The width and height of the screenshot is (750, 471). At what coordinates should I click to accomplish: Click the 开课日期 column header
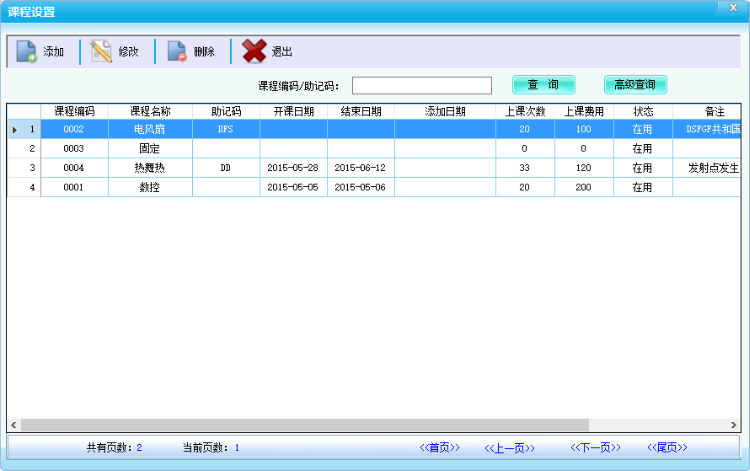294,111
